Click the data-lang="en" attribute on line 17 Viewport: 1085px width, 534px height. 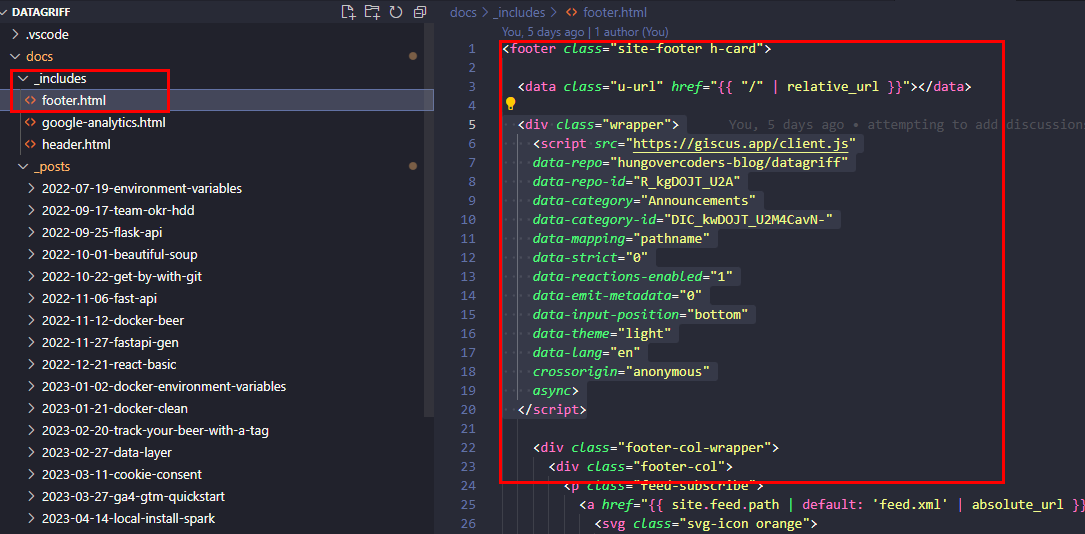tap(587, 353)
